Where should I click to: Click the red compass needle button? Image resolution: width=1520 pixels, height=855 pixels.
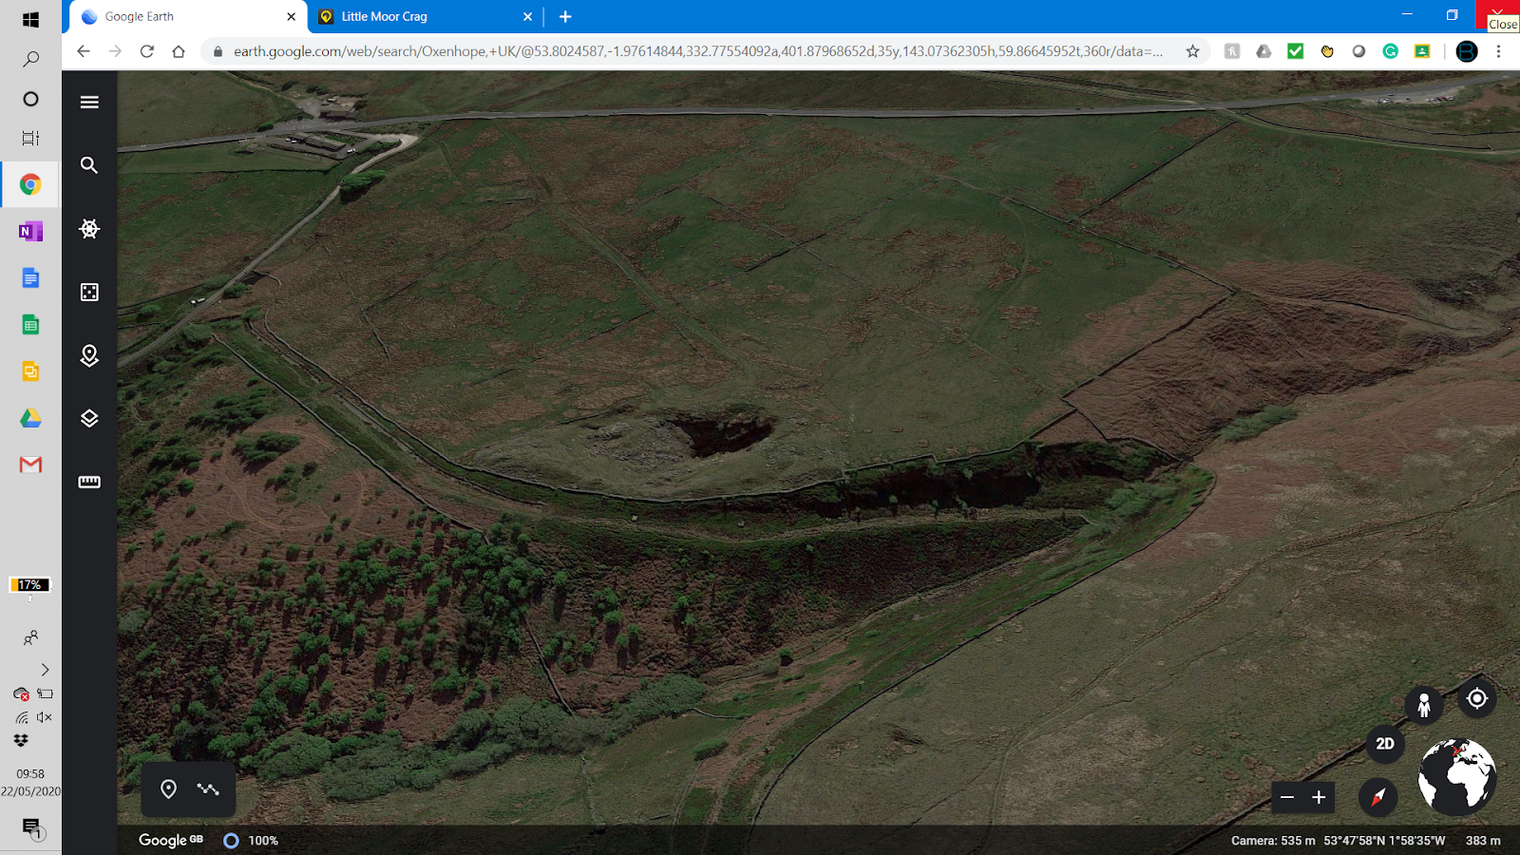tap(1378, 797)
